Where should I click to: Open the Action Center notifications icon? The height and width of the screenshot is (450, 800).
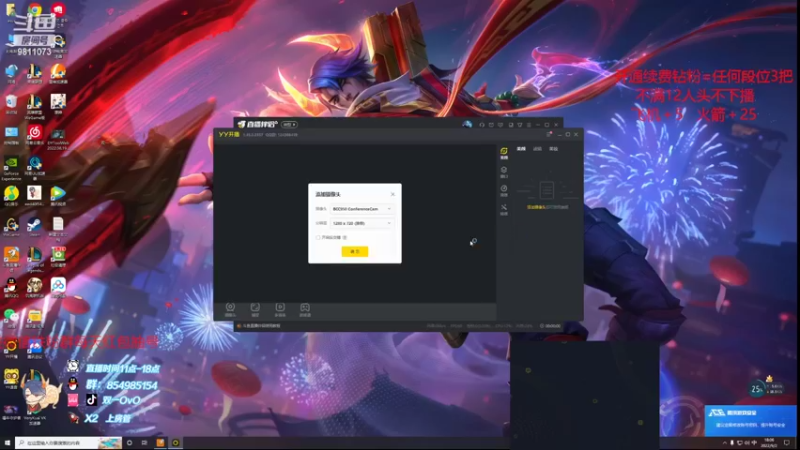787,443
